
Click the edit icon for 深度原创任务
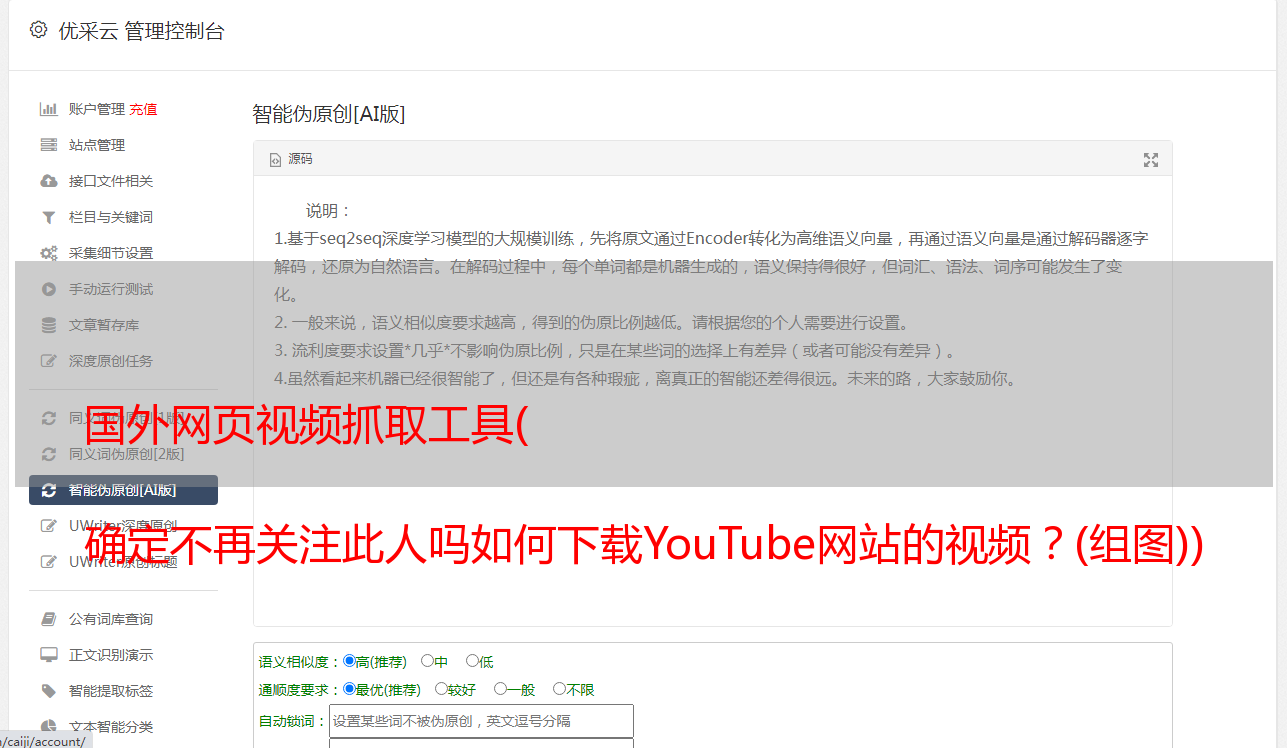[x=48, y=361]
